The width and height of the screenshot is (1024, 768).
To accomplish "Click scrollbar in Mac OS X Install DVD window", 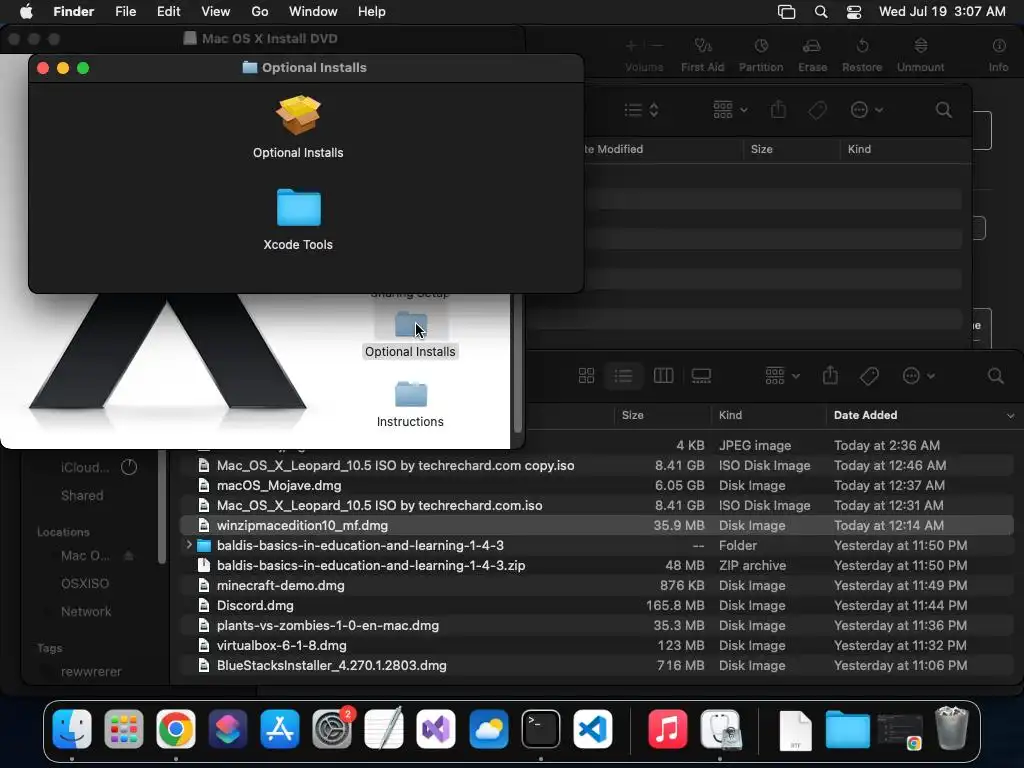I will coord(518,362).
